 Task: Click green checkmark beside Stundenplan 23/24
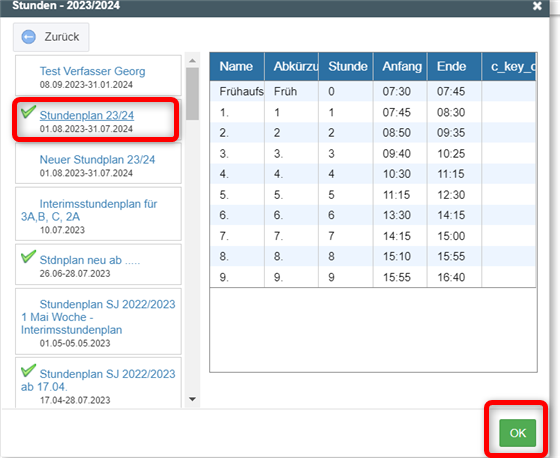click(28, 111)
